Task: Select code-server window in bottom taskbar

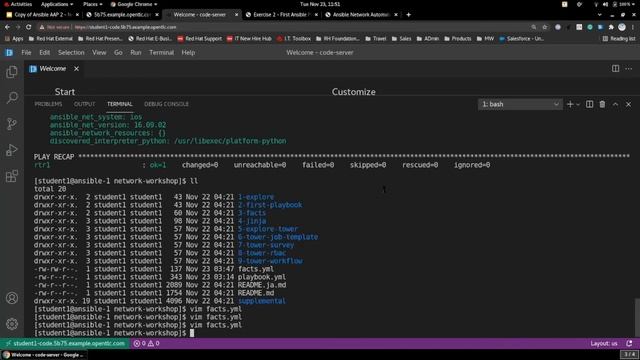Action: [43, 355]
